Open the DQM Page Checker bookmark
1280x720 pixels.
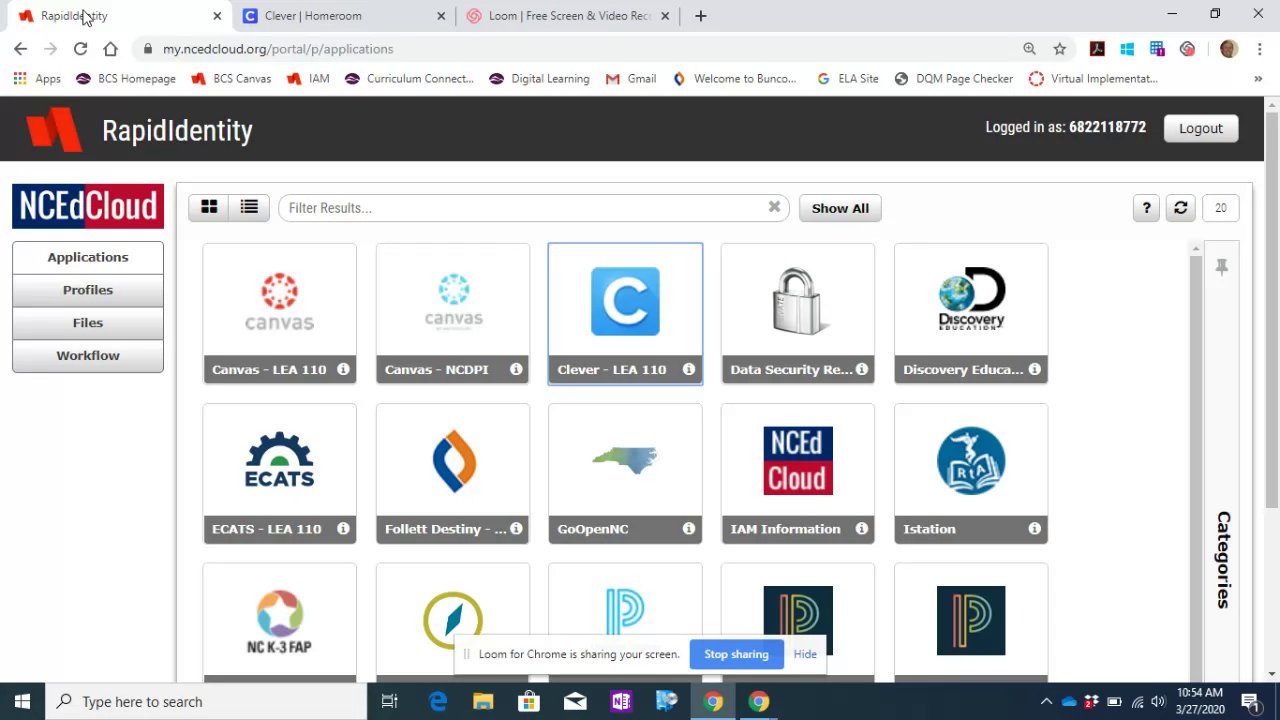point(954,79)
